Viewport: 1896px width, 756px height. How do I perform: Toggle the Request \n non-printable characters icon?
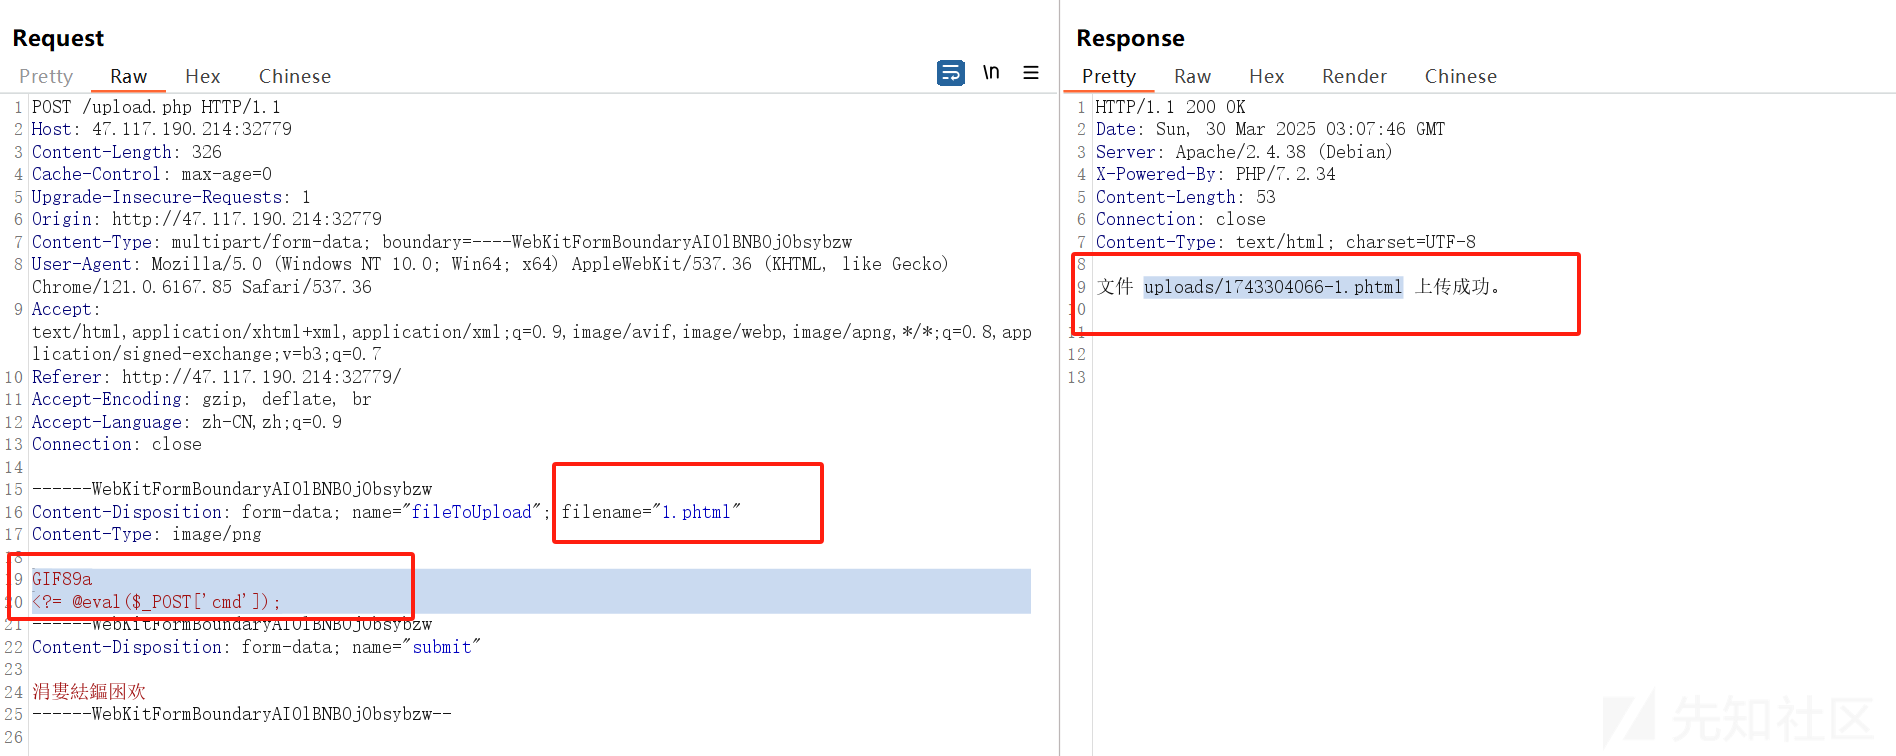tap(991, 73)
